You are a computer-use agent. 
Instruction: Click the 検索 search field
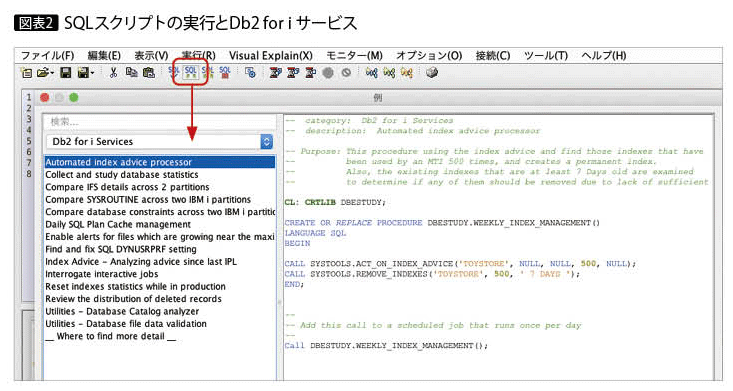pos(159,122)
